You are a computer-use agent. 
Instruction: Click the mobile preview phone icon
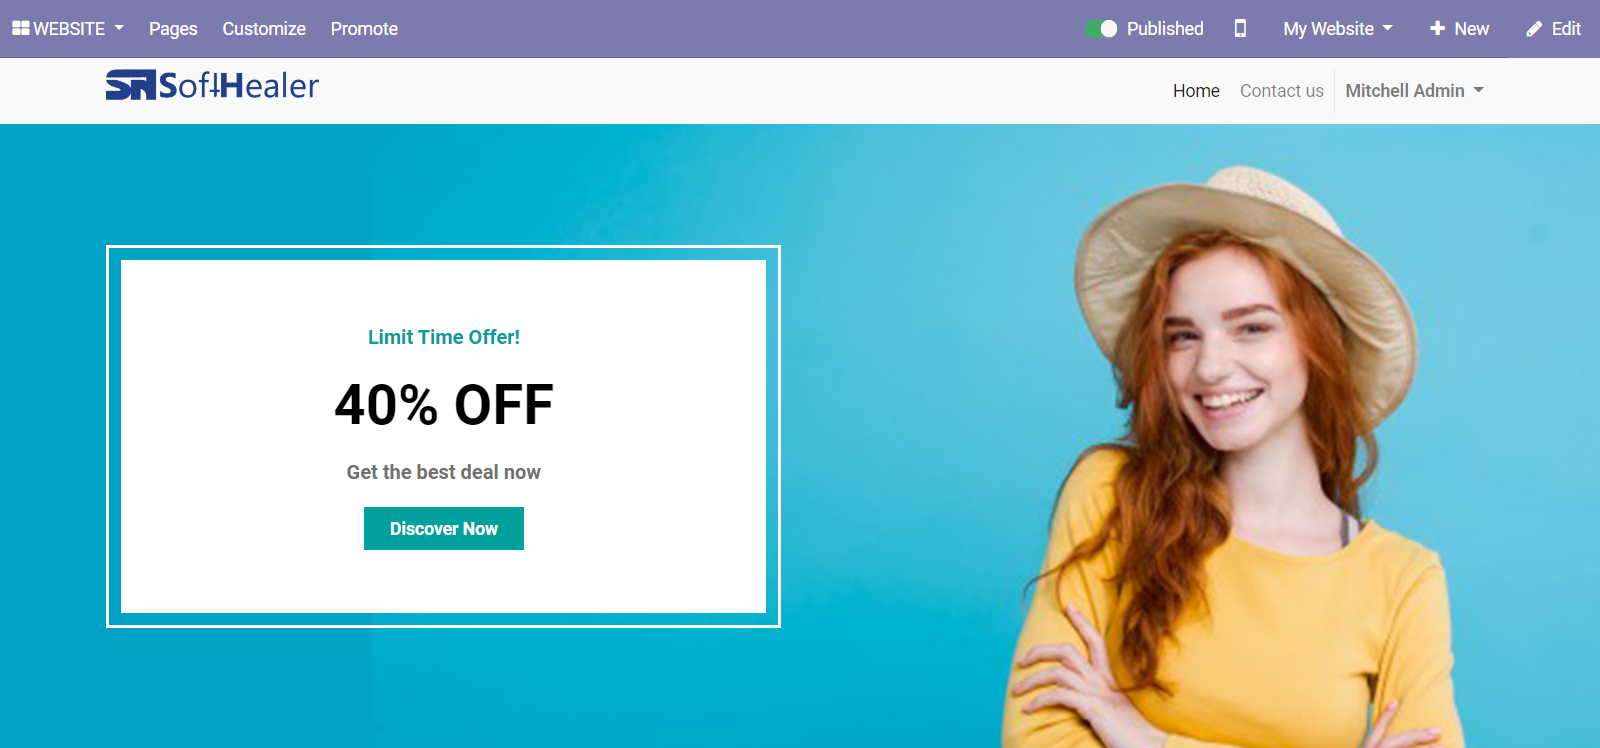coord(1240,29)
